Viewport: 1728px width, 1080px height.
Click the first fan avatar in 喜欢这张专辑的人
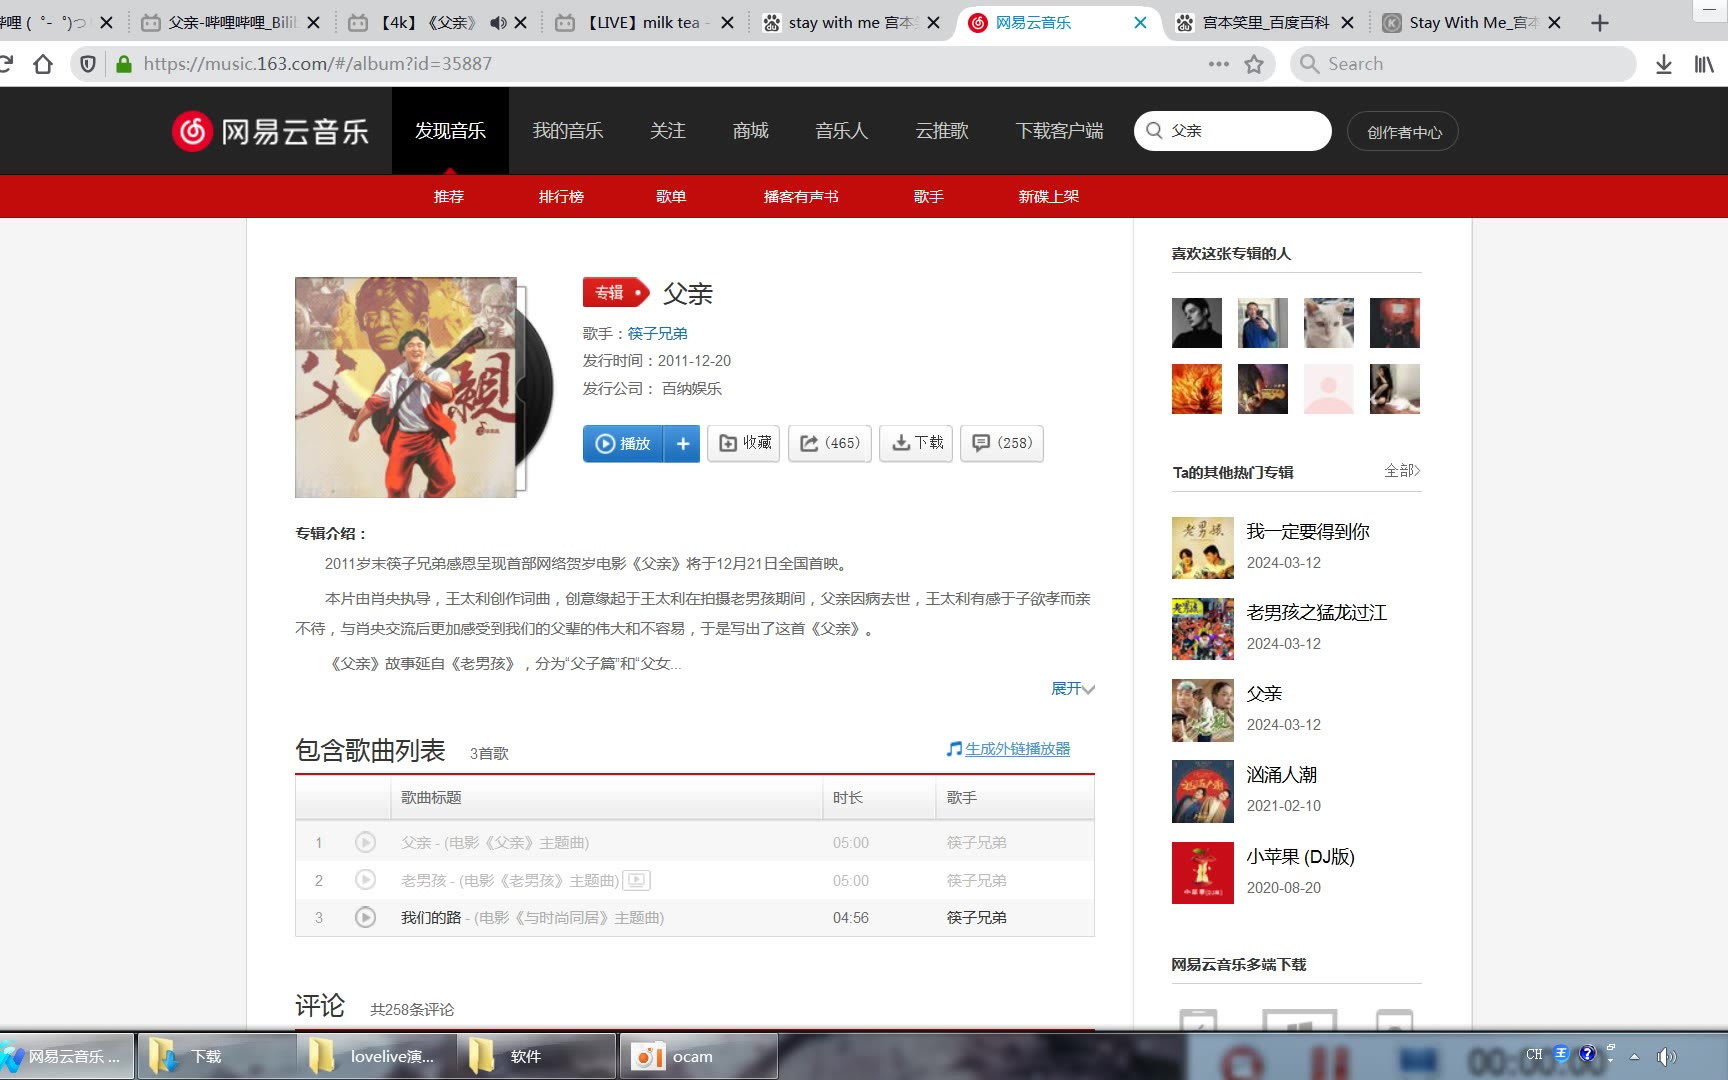click(1197, 323)
